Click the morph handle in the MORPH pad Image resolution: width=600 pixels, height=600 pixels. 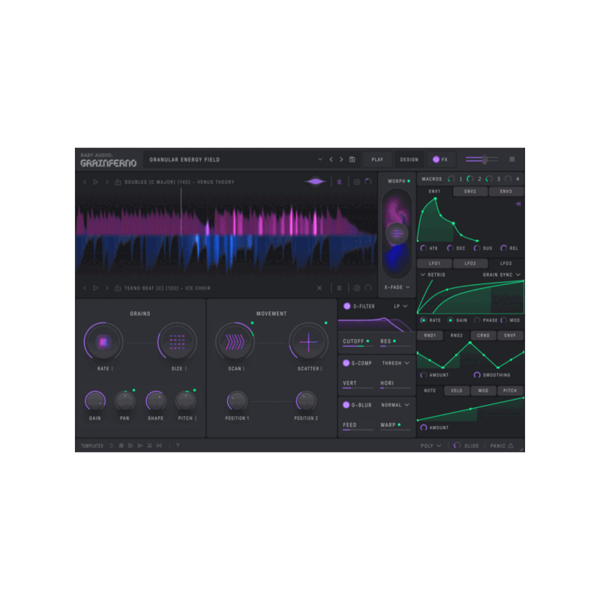pos(397,233)
